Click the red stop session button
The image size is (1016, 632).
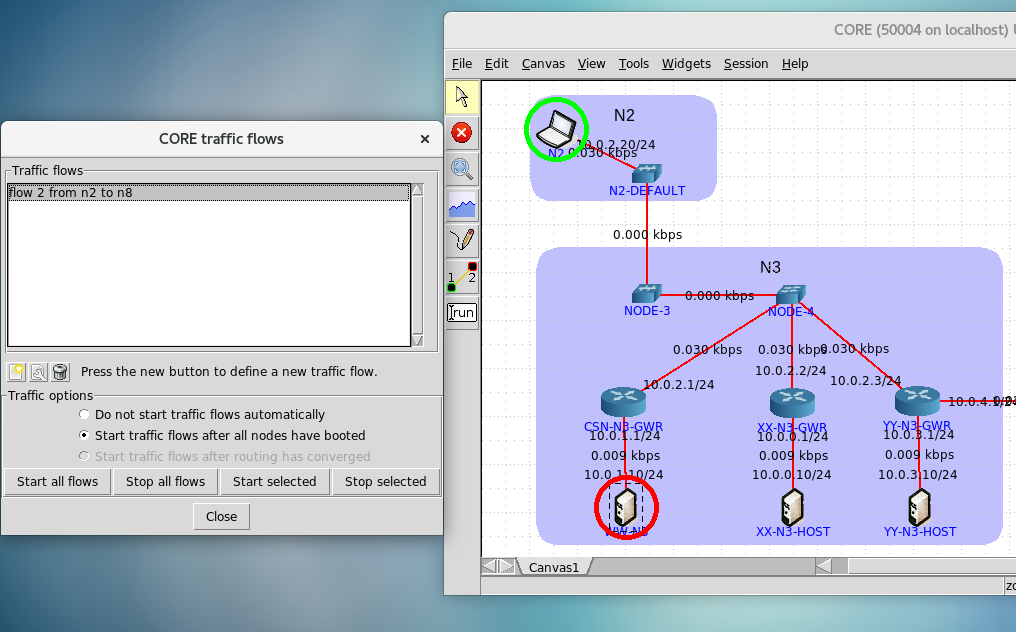tap(462, 132)
